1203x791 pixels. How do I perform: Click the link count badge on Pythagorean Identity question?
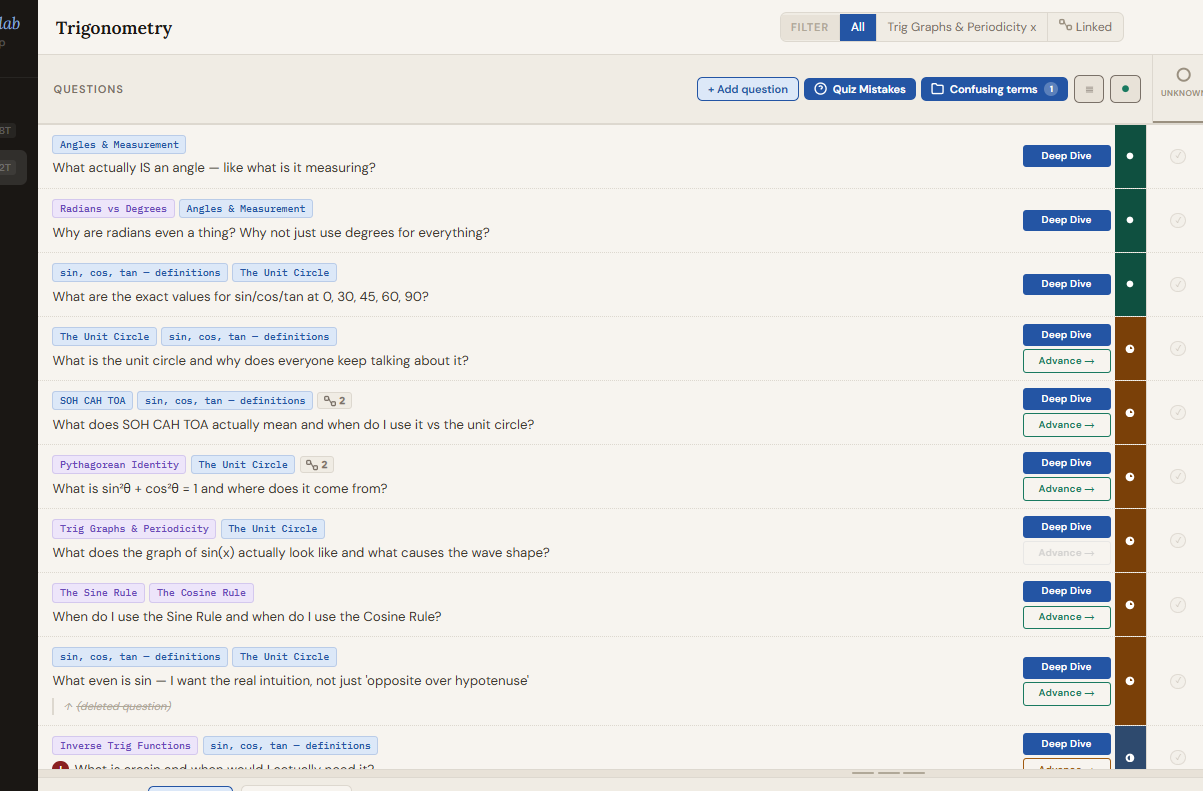318,465
